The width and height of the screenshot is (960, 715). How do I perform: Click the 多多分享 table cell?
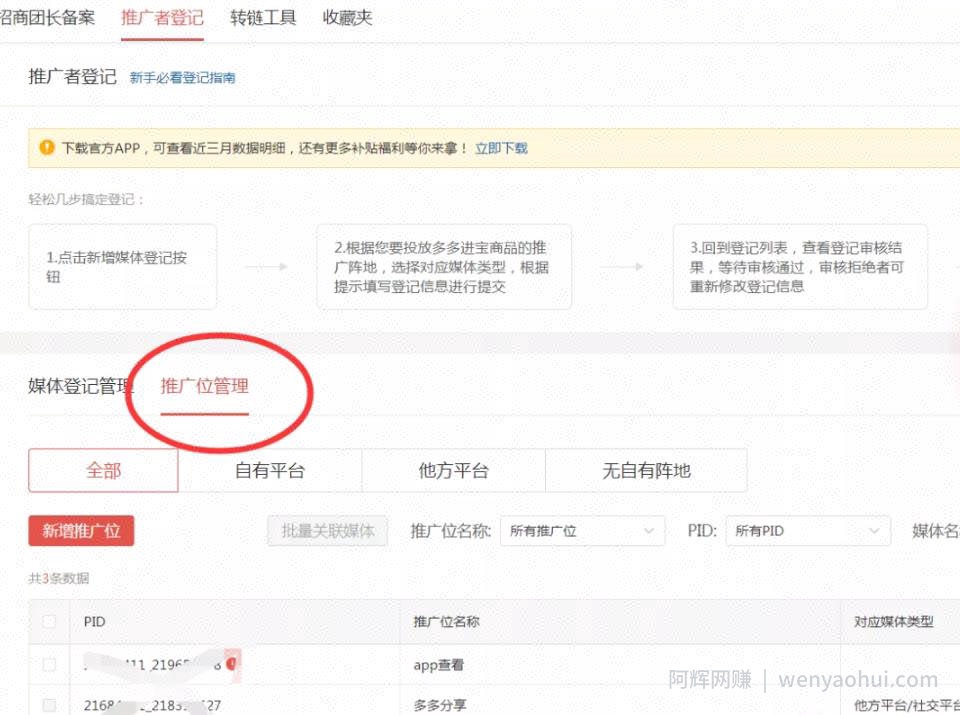(x=440, y=705)
